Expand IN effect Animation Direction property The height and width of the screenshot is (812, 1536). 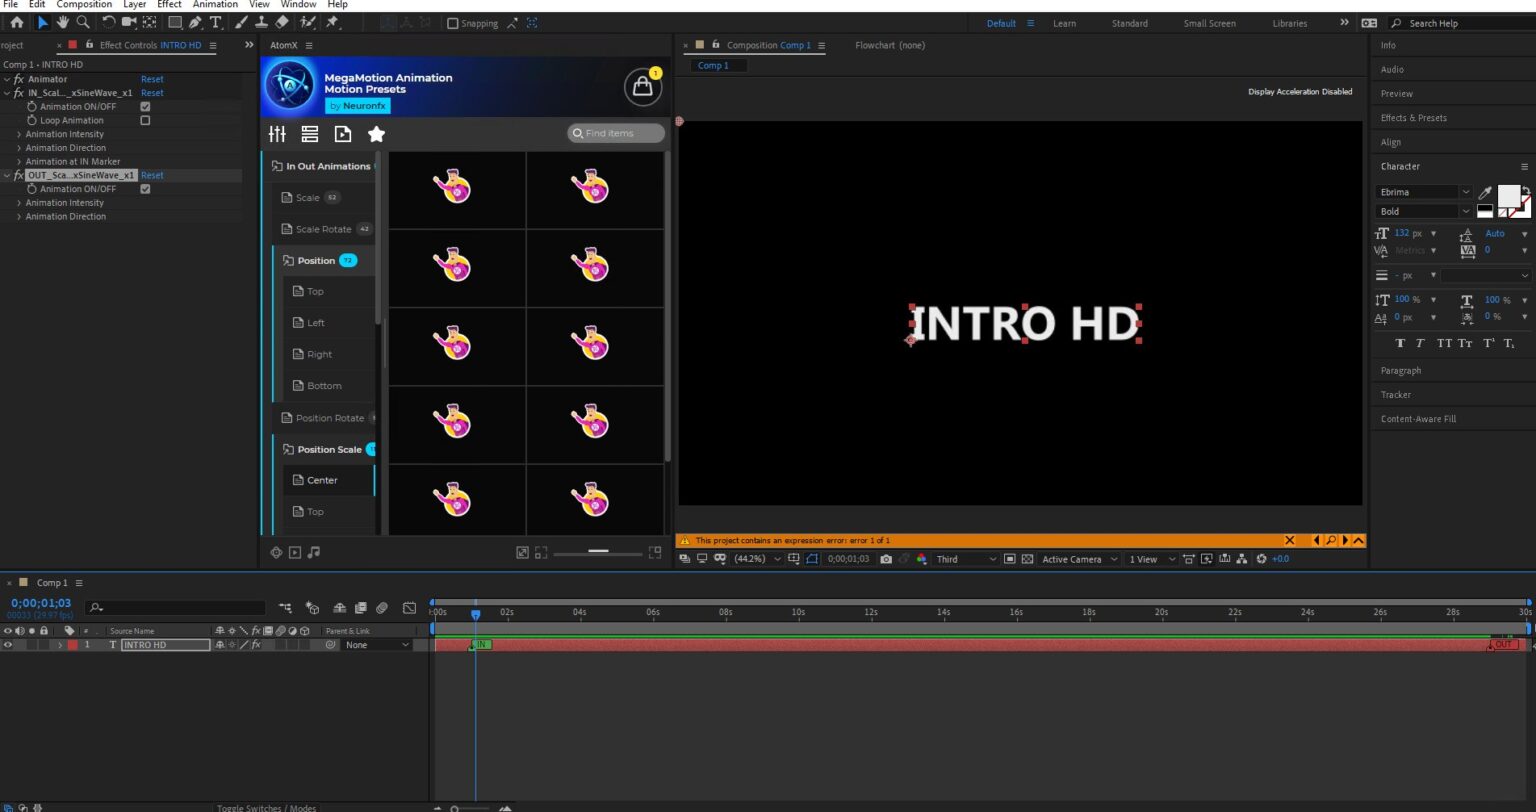[19, 148]
